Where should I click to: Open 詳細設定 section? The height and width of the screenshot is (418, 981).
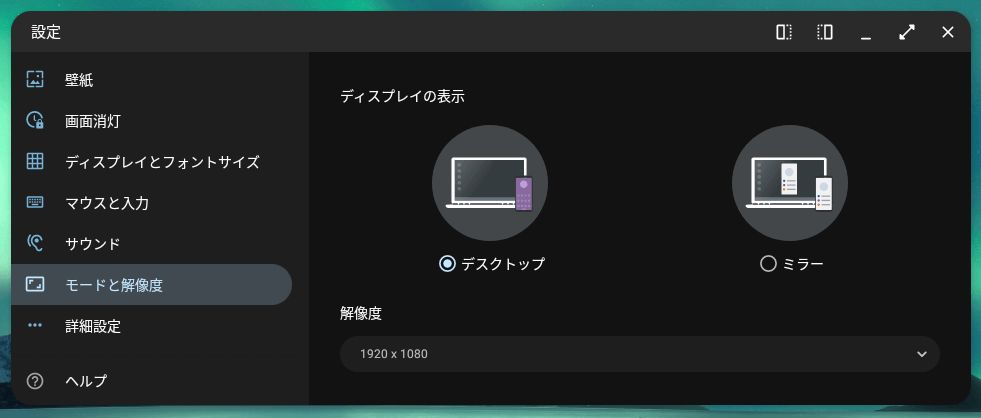pyautogui.click(x=151, y=326)
